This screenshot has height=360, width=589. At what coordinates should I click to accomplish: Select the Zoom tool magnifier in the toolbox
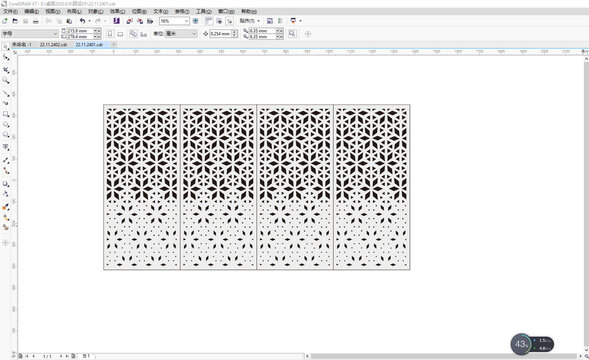coord(6,80)
